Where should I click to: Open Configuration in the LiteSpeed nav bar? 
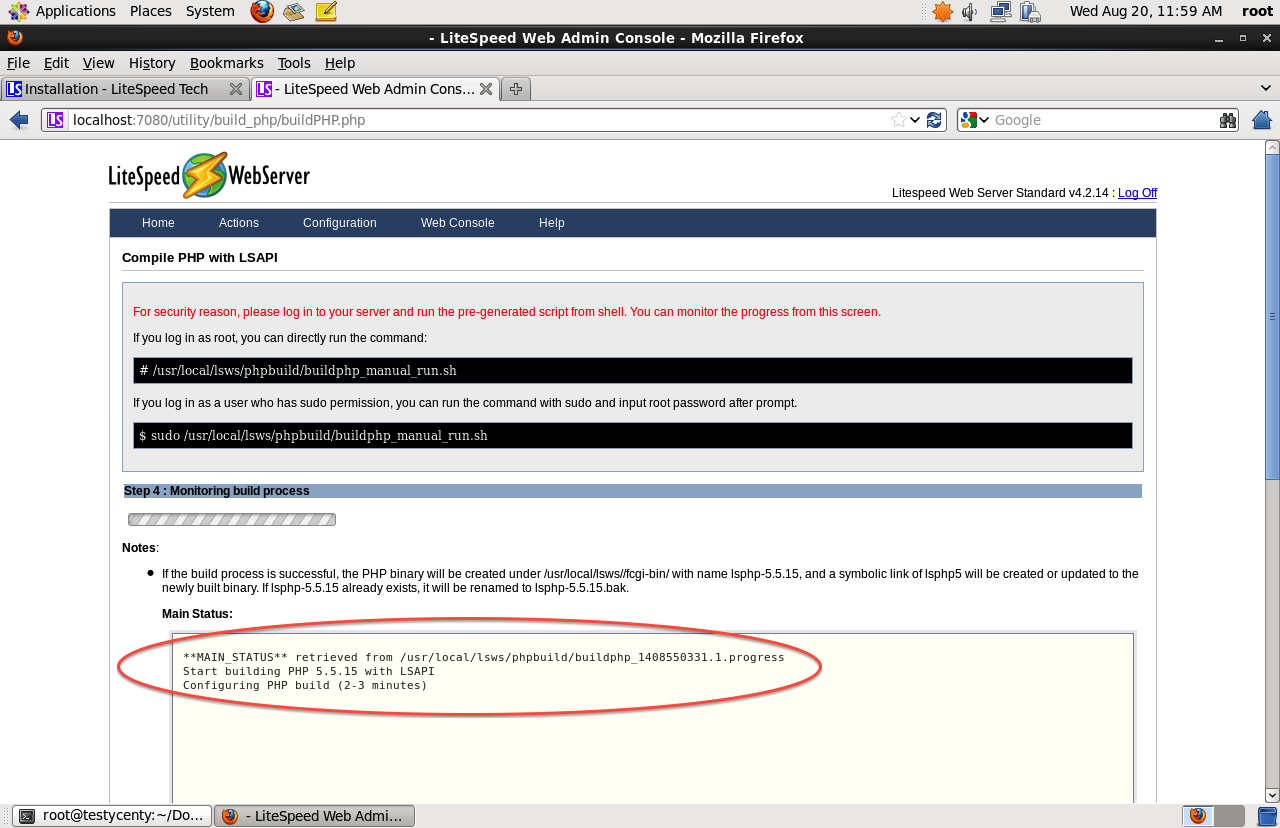(340, 223)
